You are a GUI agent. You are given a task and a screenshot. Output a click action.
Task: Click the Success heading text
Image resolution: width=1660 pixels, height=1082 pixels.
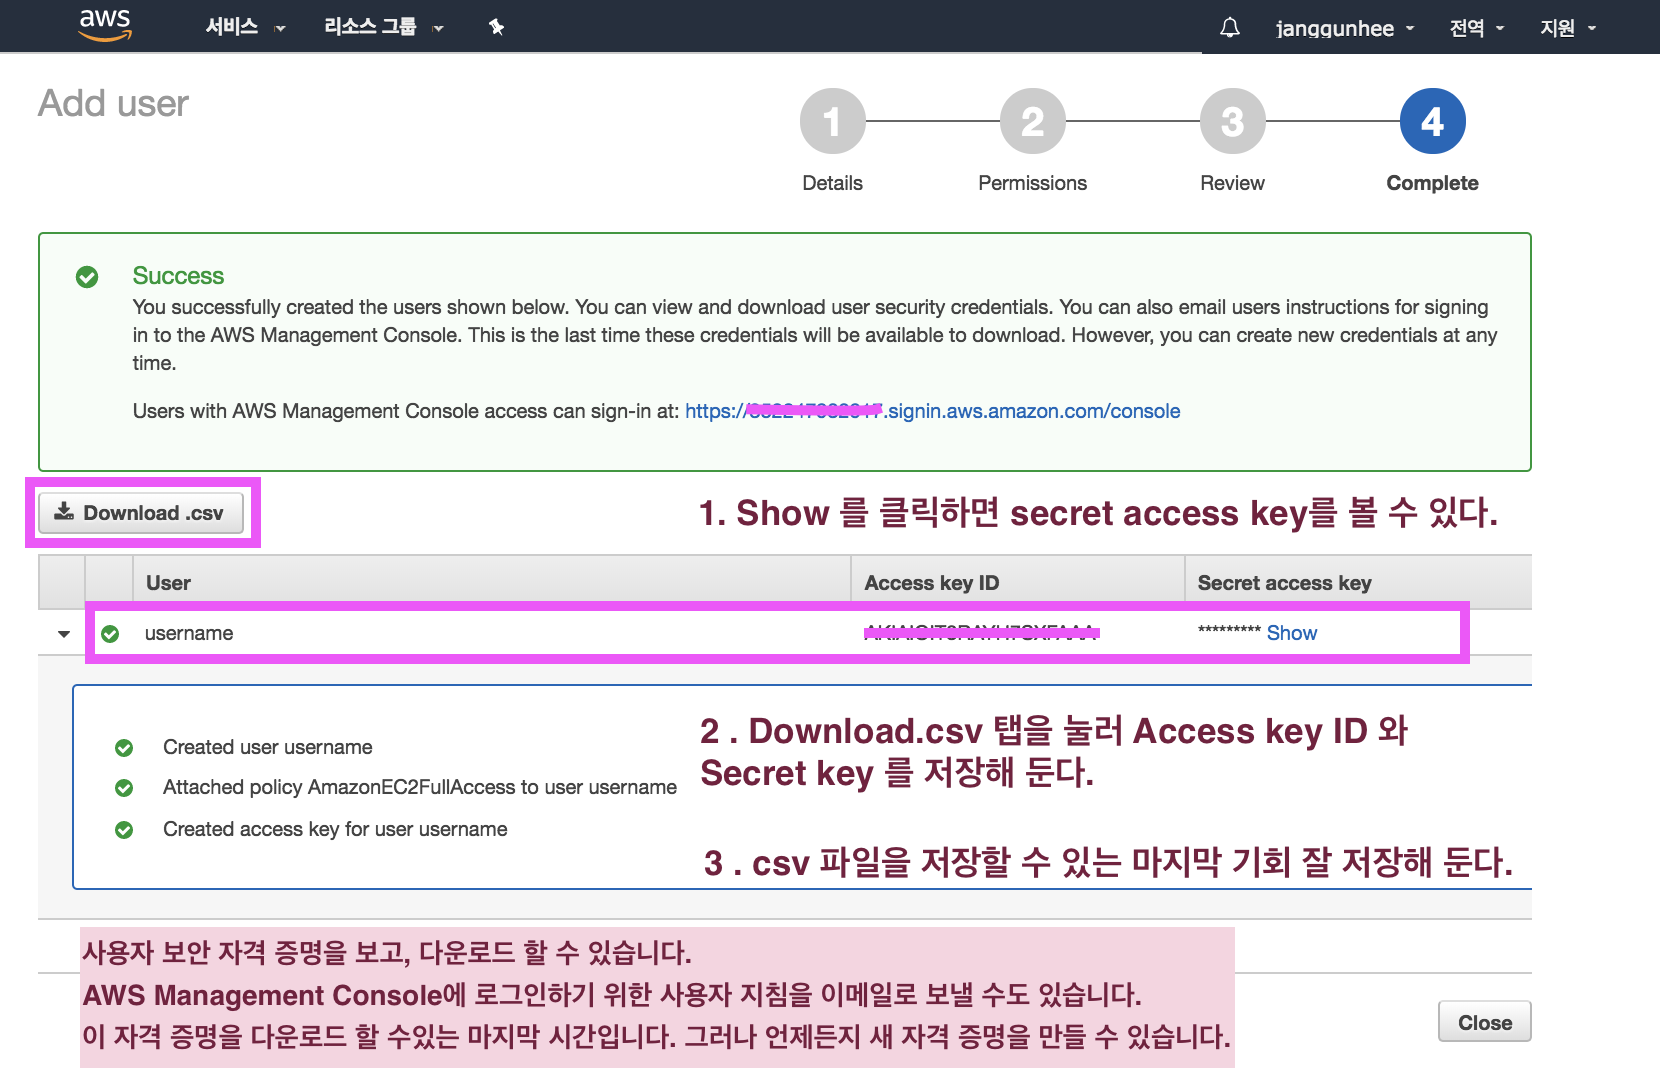click(178, 276)
